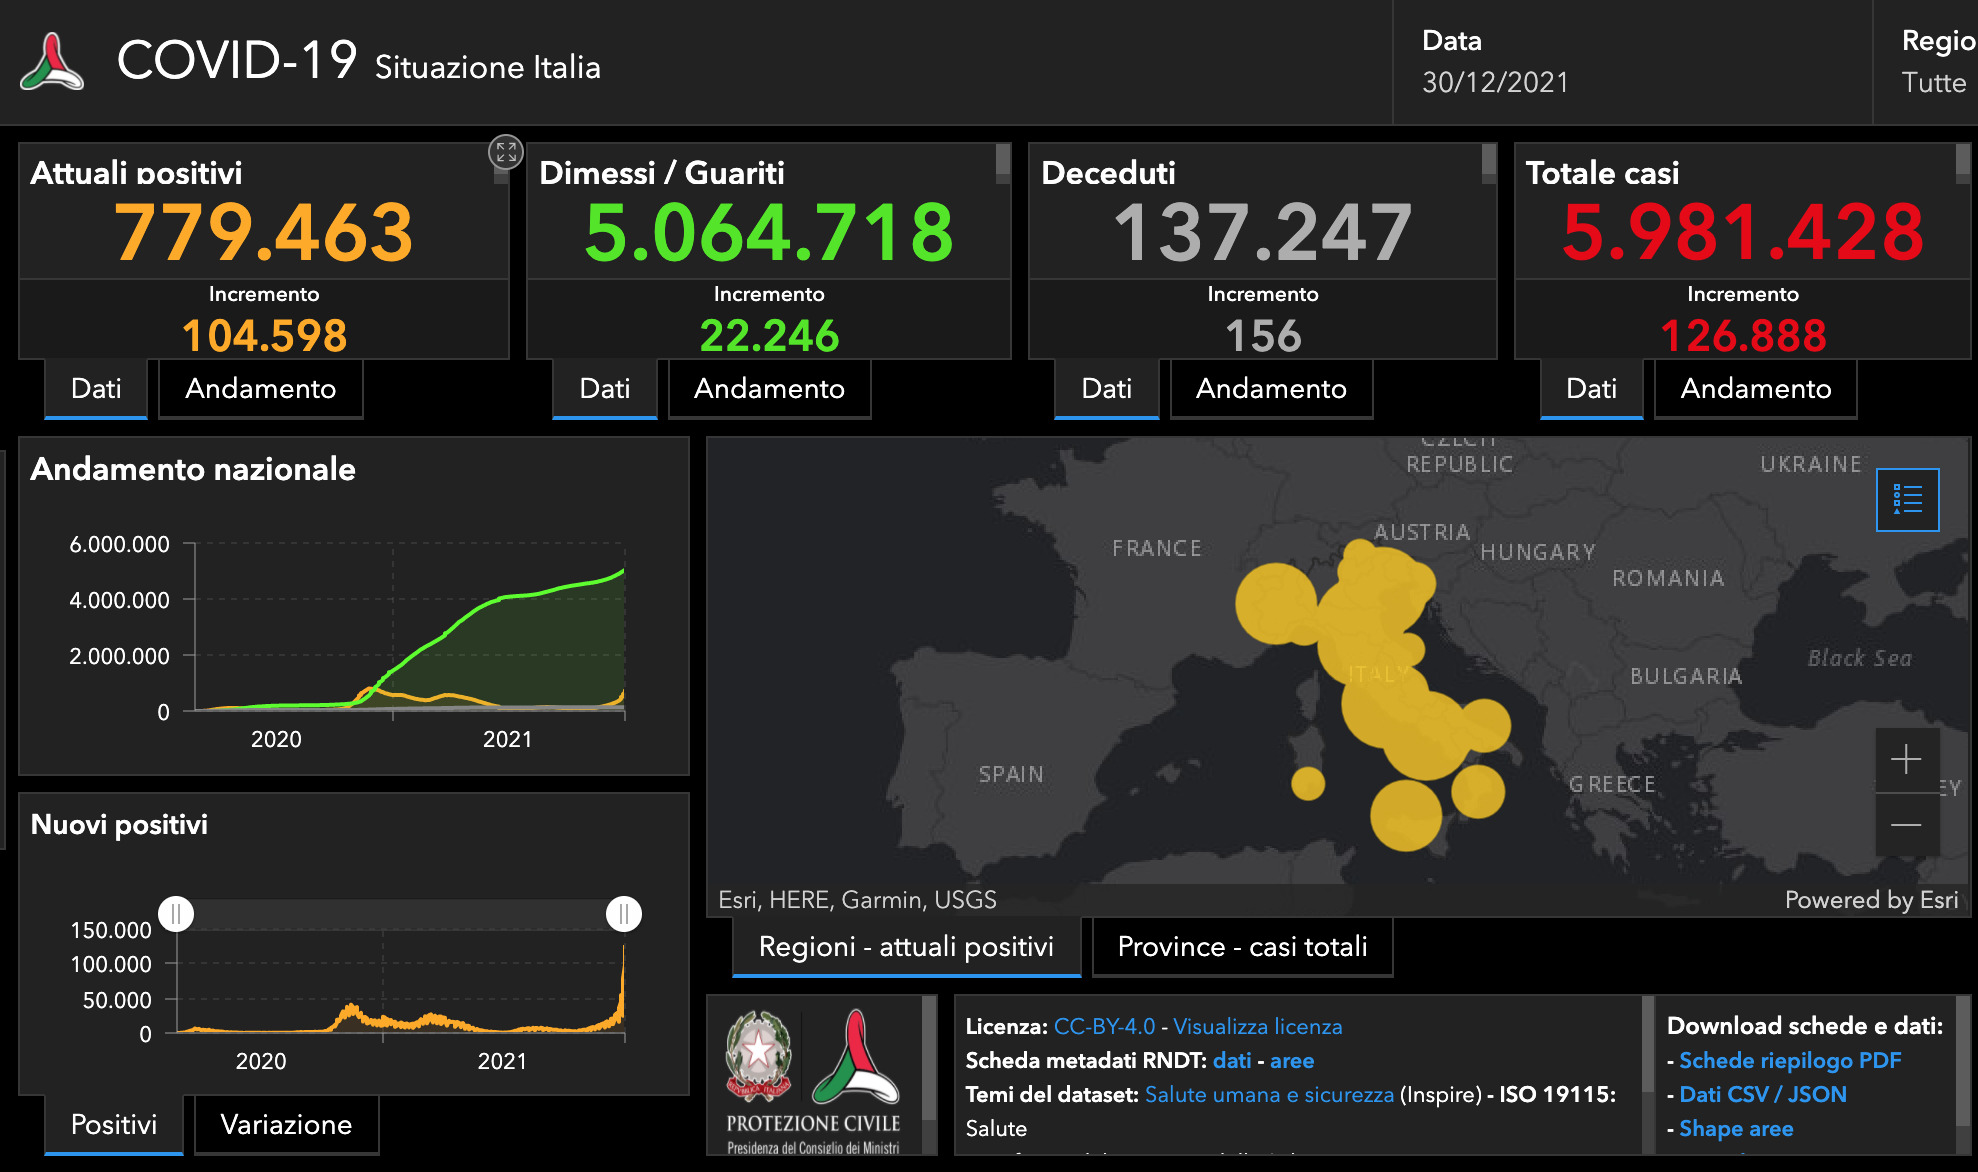
Task: Click the Dati CSV / JSON link
Action: click(x=1762, y=1094)
